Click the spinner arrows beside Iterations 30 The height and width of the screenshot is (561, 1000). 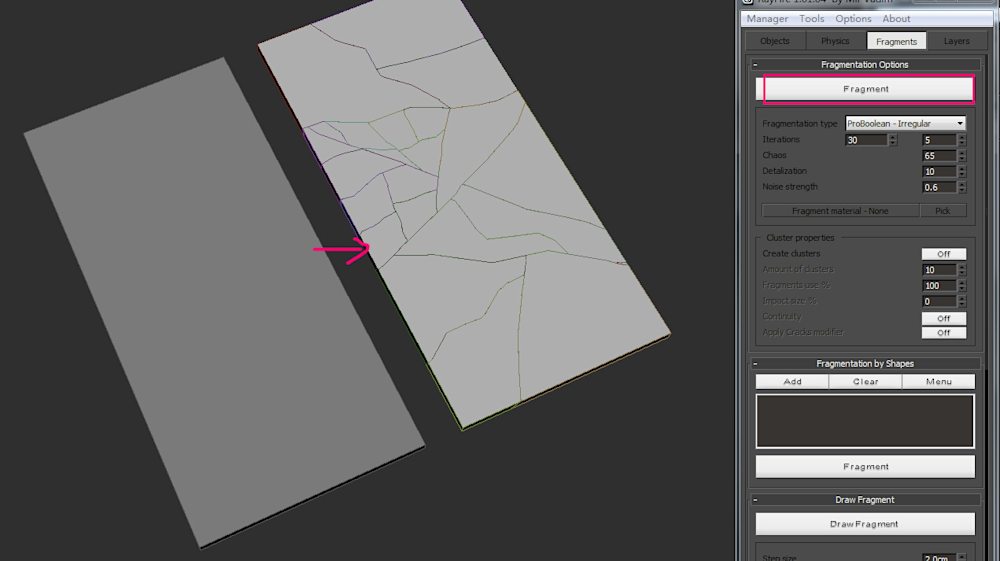click(893, 140)
